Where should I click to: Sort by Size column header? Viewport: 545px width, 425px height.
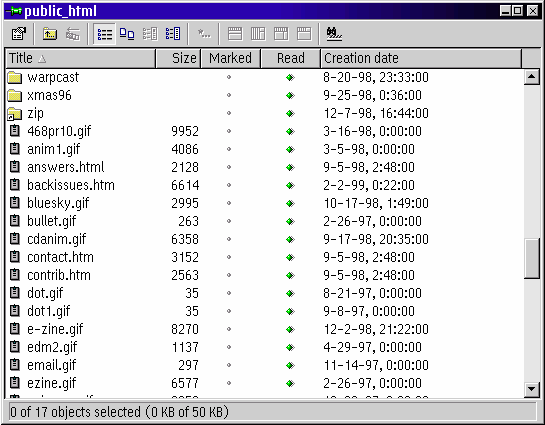point(178,58)
